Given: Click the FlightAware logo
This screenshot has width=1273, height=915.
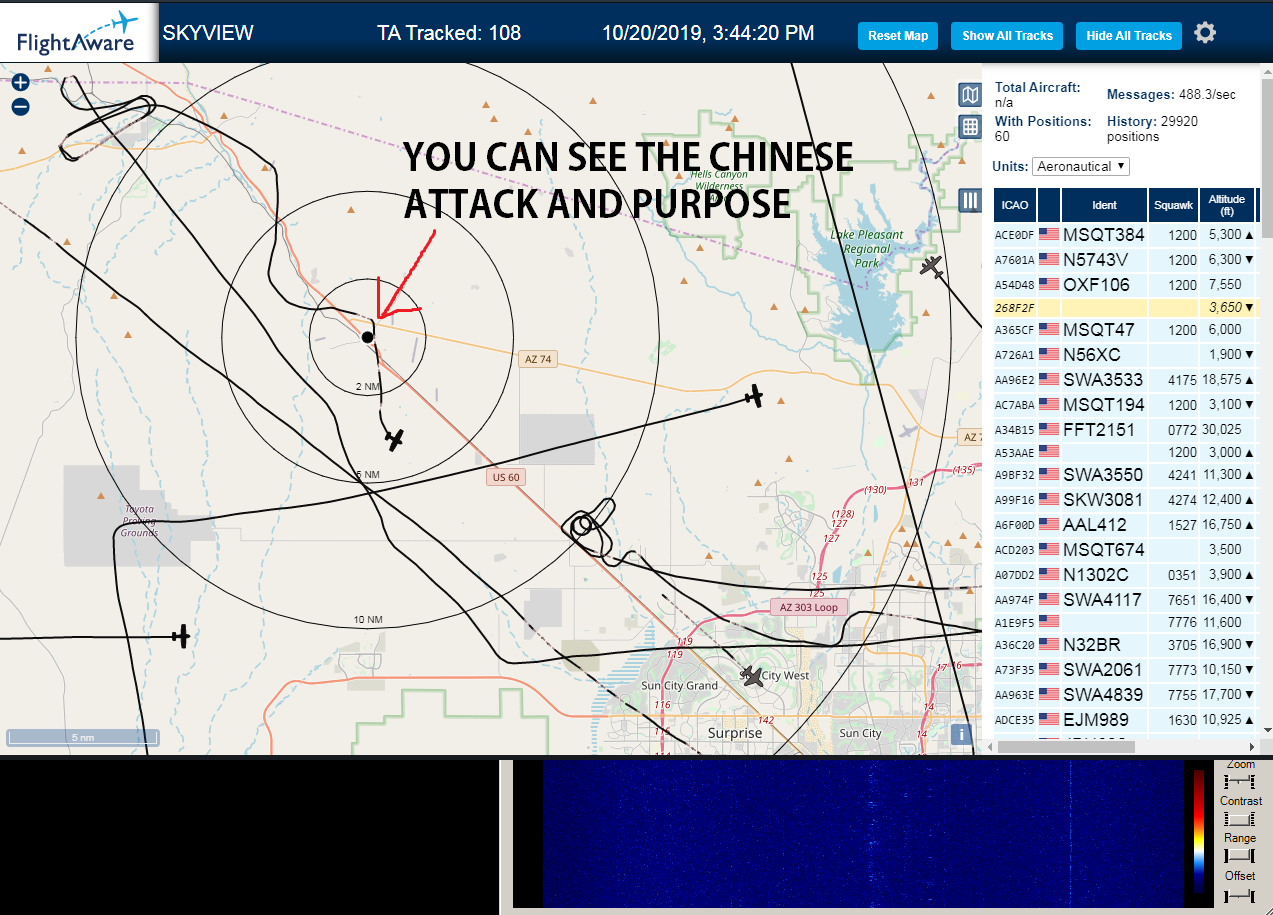Looking at the screenshot, I should click(x=78, y=33).
